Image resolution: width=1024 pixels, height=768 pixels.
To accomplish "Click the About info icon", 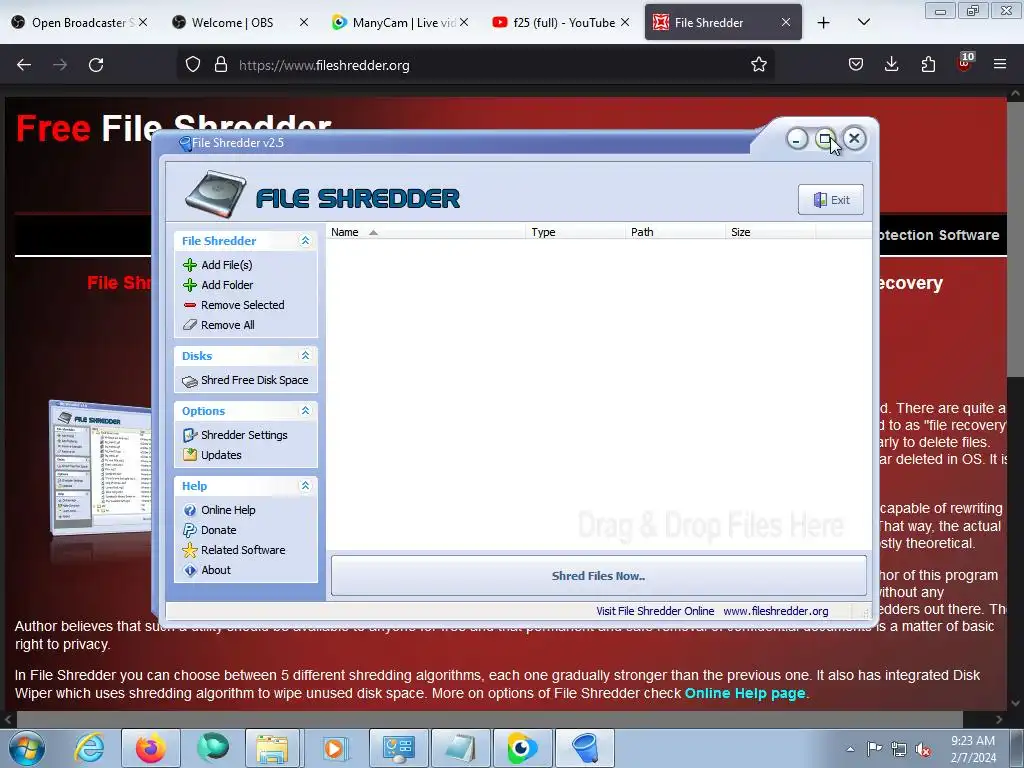I will pyautogui.click(x=190, y=571).
